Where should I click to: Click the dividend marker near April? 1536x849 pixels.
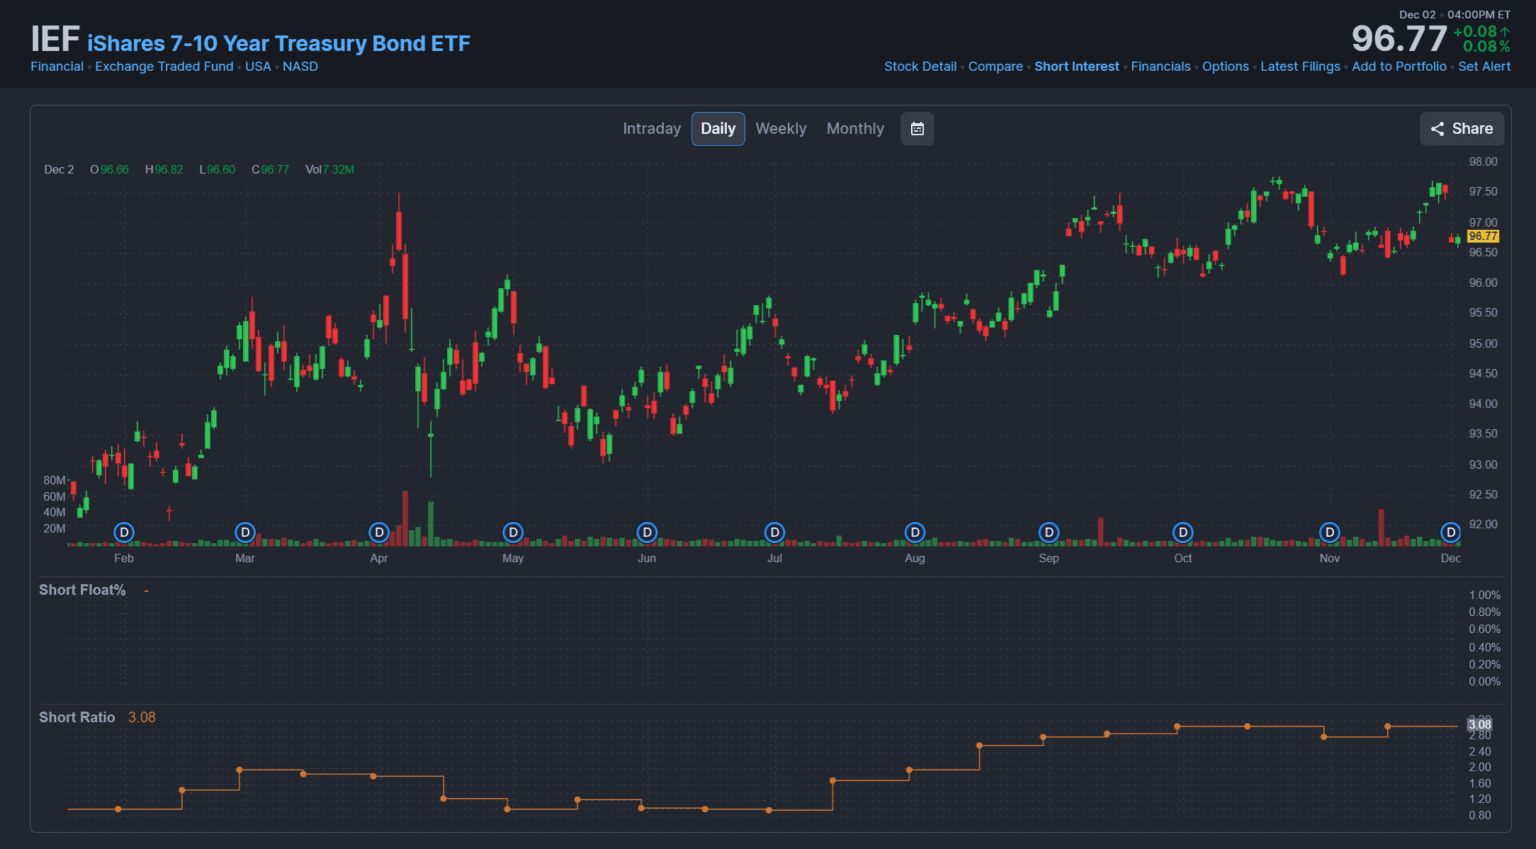(379, 532)
